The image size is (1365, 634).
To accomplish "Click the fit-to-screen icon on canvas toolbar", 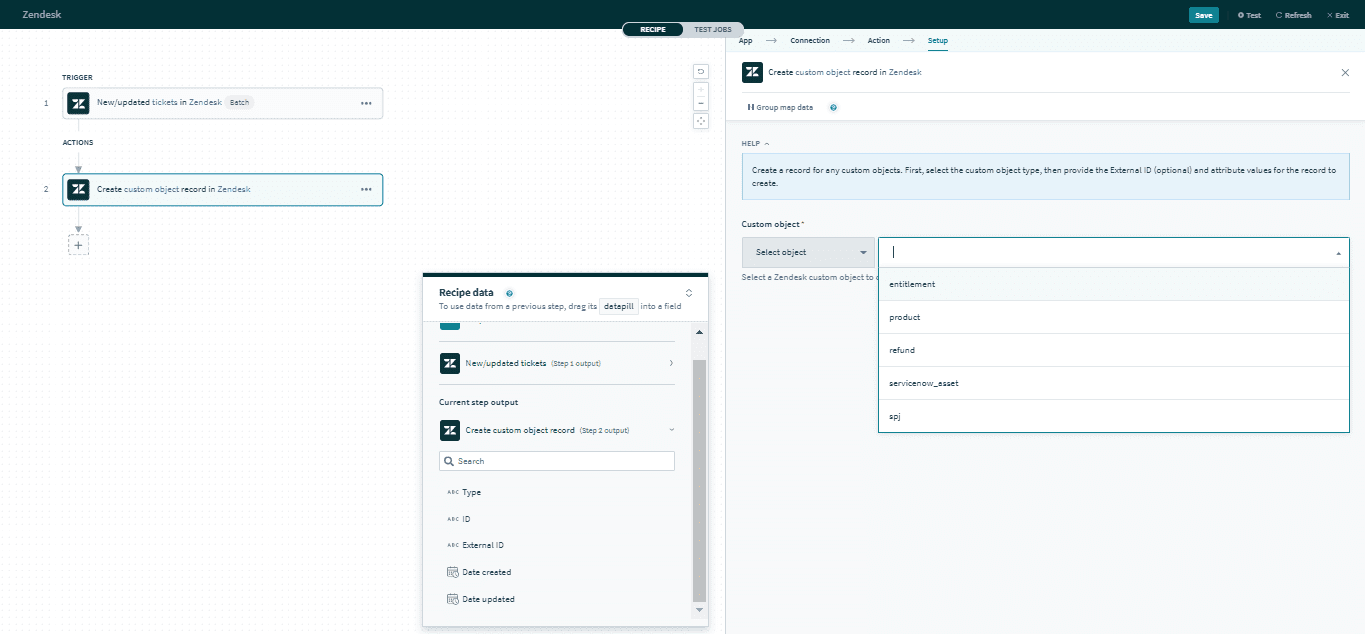I will click(700, 120).
